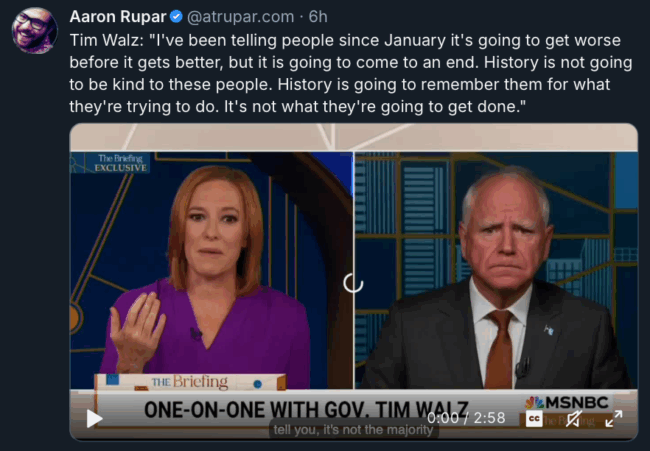Click the 0:00 / 2:58 time display
Screen dimensions: 650x451
[x=466, y=418]
